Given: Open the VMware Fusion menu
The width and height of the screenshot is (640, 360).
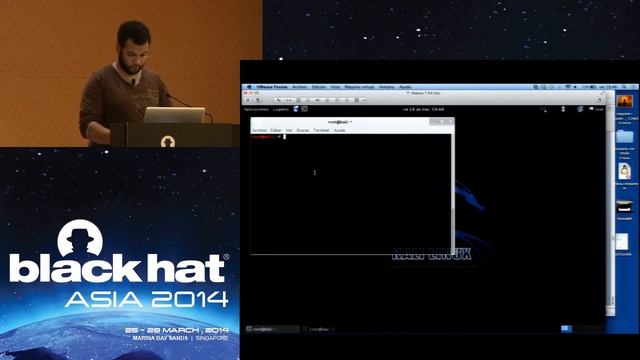Looking at the screenshot, I should 272,87.
